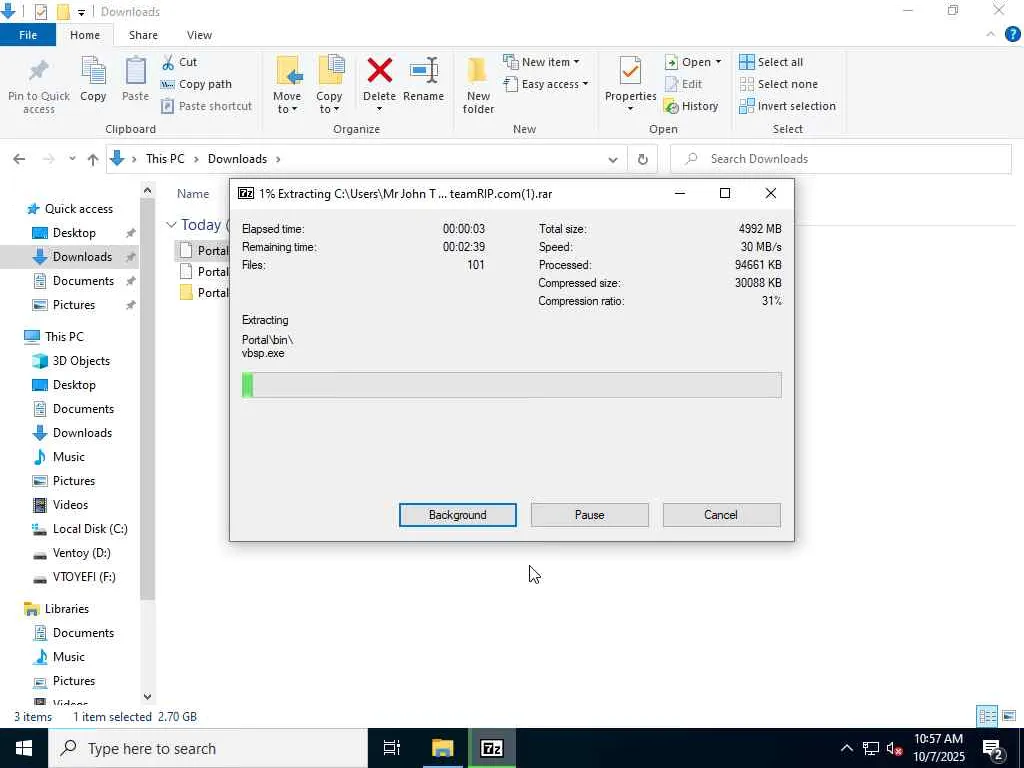
Task: Click Paste shortcut in ribbon
Action: pos(206,106)
